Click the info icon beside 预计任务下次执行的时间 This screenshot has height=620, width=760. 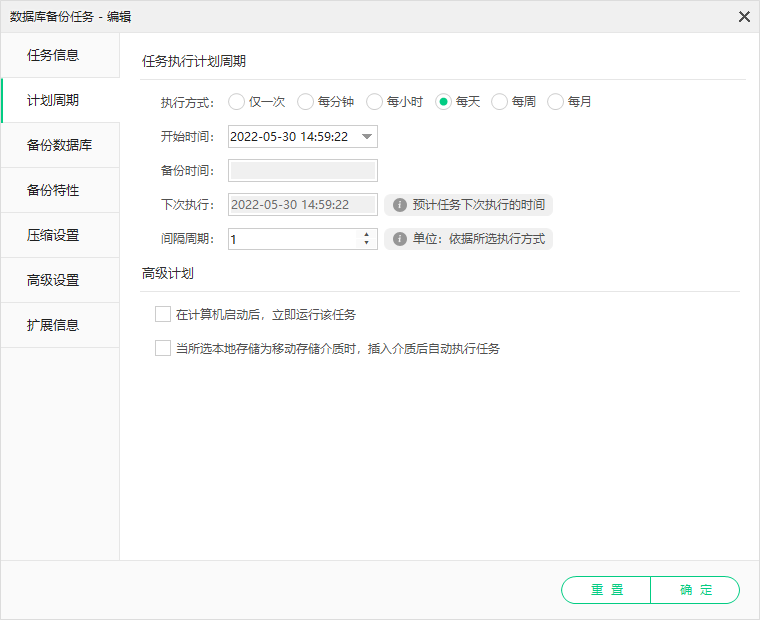(399, 205)
